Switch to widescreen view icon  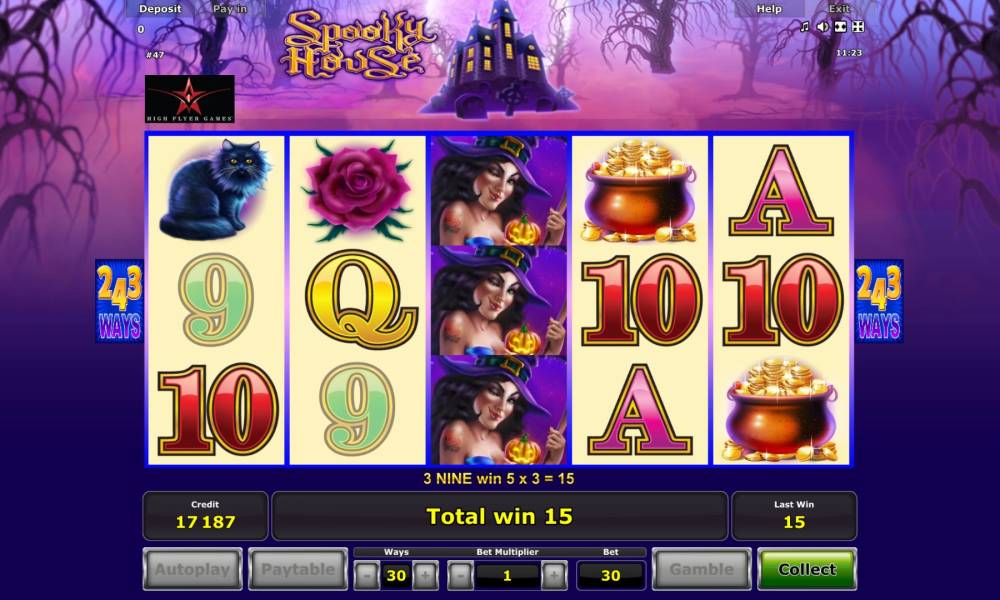[x=841, y=26]
